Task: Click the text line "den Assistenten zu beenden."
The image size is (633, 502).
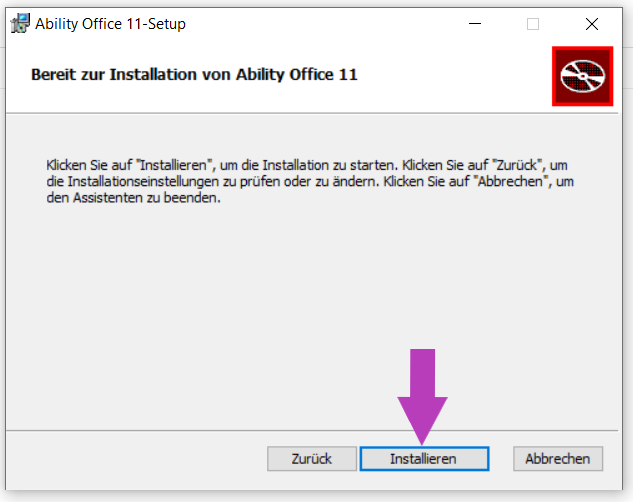Action: coord(134,198)
